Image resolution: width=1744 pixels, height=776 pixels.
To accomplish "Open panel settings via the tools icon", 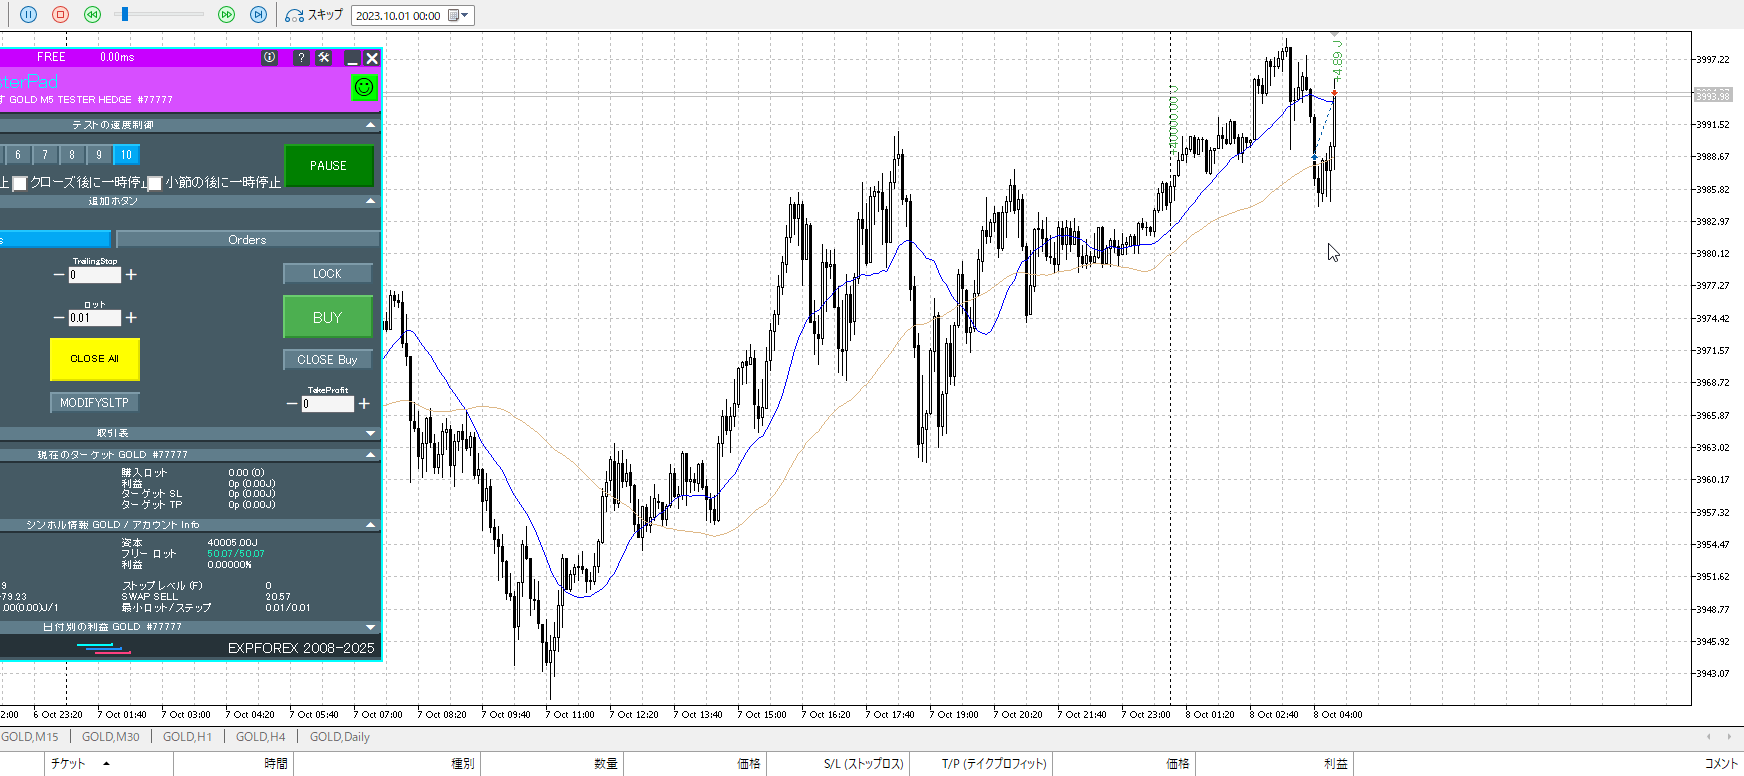I will point(324,58).
